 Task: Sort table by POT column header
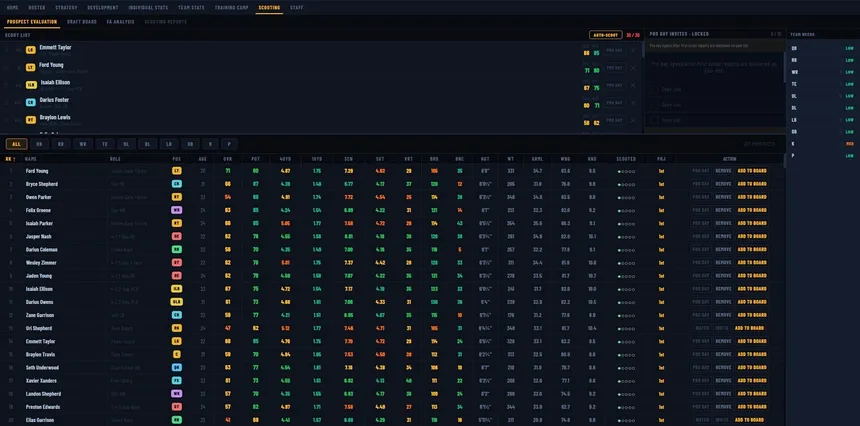tap(256, 160)
